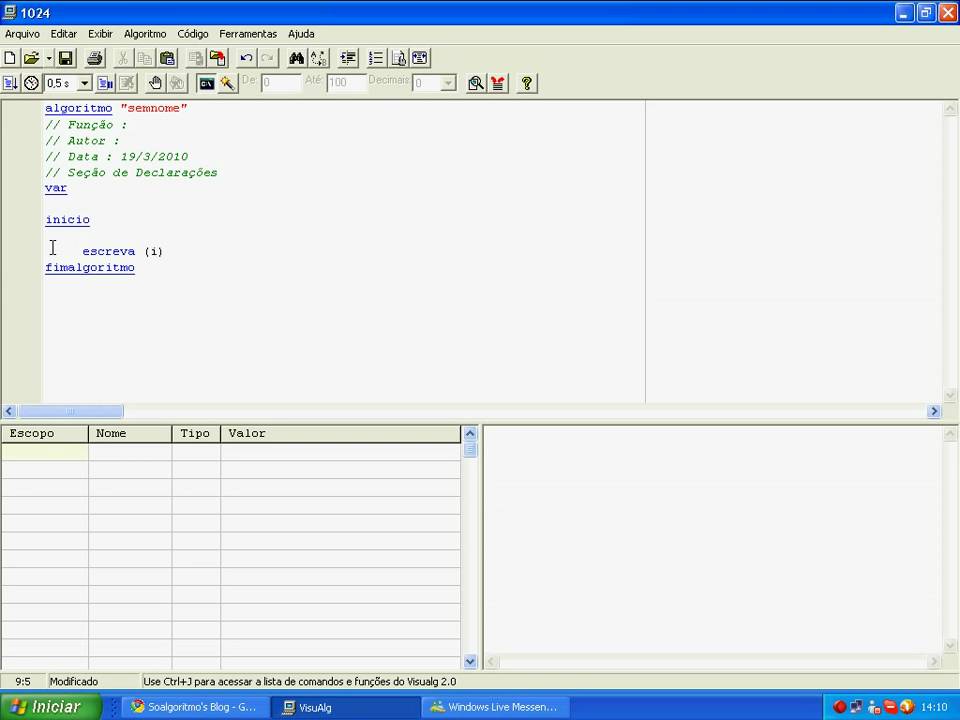Print the code with printer icon

click(94, 58)
